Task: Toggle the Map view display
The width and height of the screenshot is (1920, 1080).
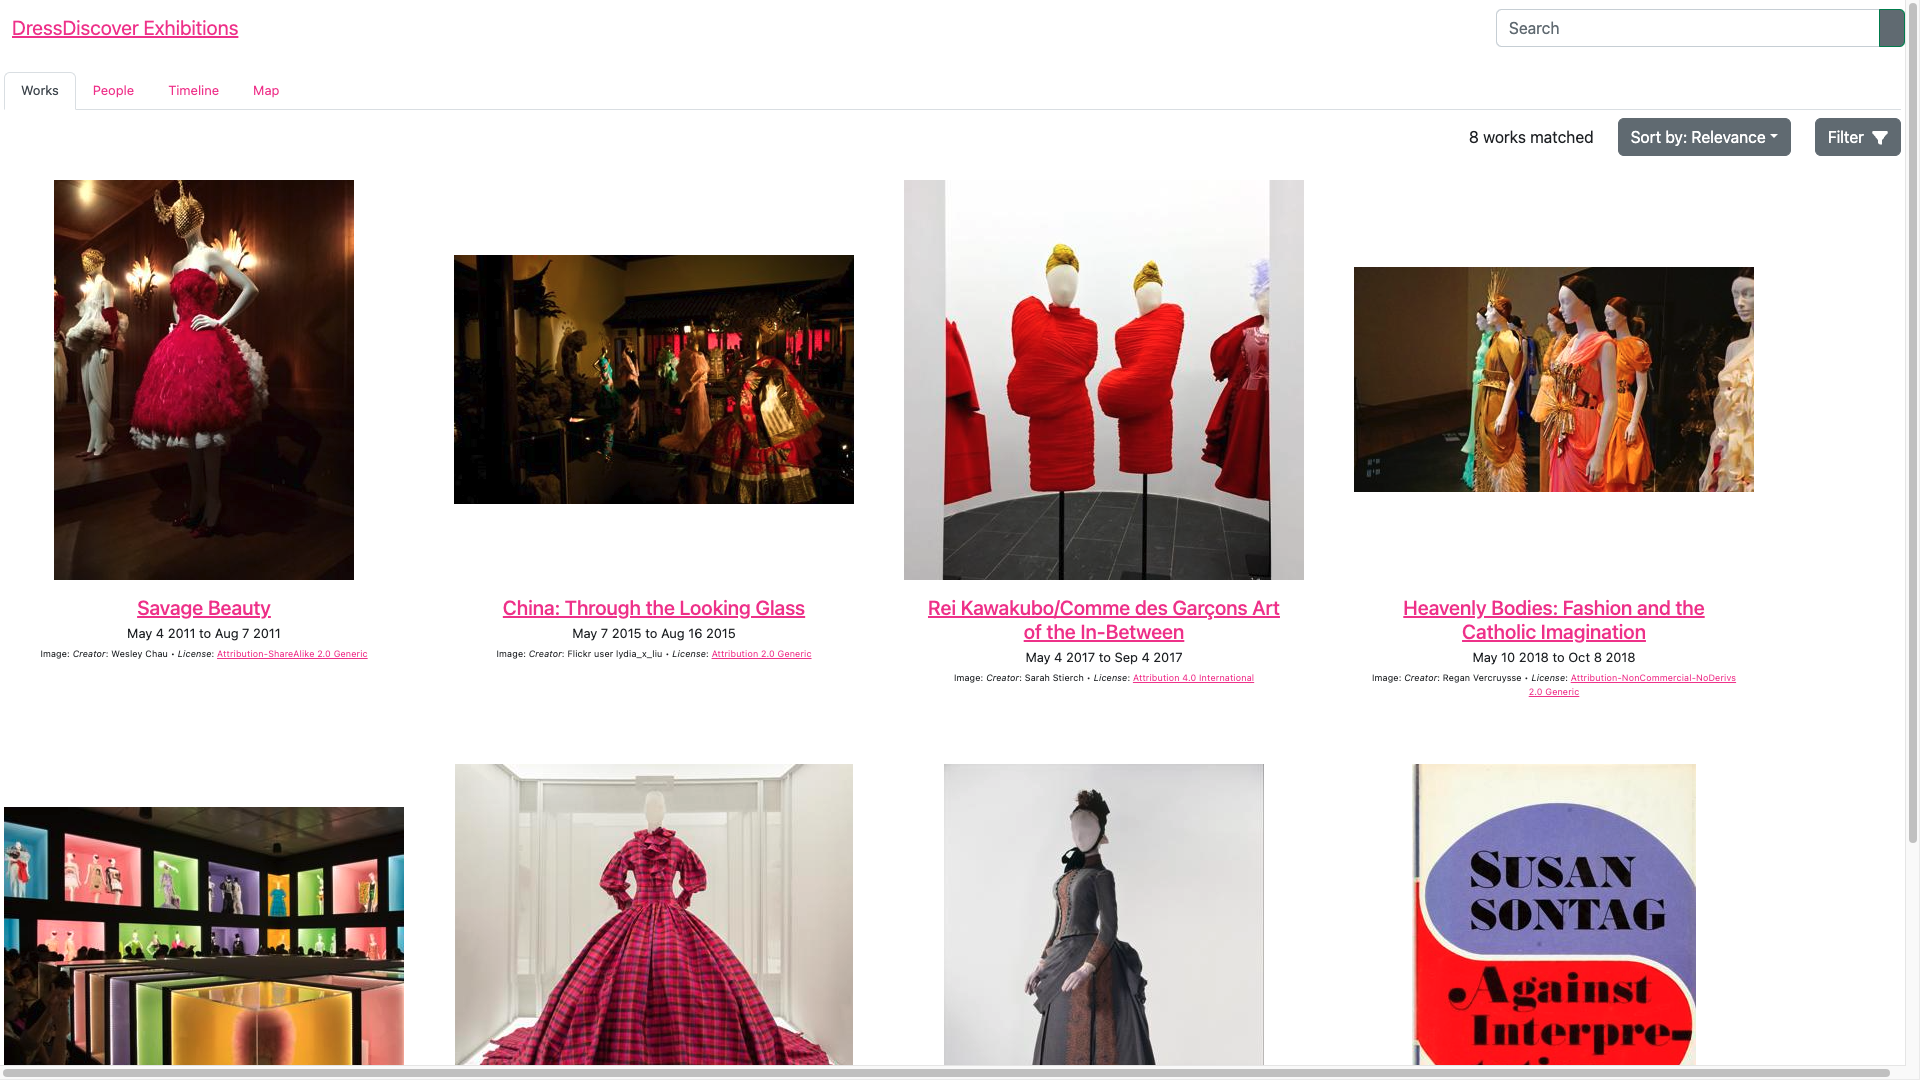Action: pos(265,90)
